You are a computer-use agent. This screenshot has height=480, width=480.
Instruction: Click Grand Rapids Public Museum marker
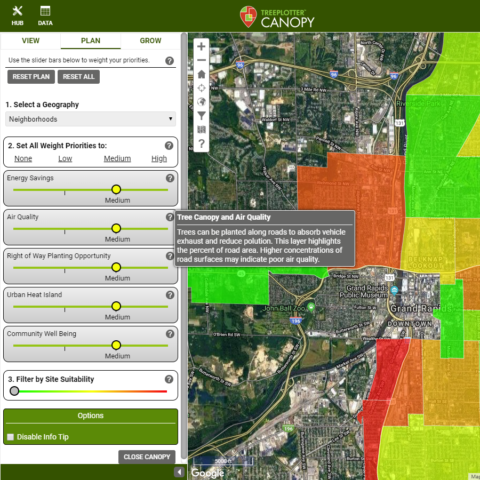coord(394,290)
